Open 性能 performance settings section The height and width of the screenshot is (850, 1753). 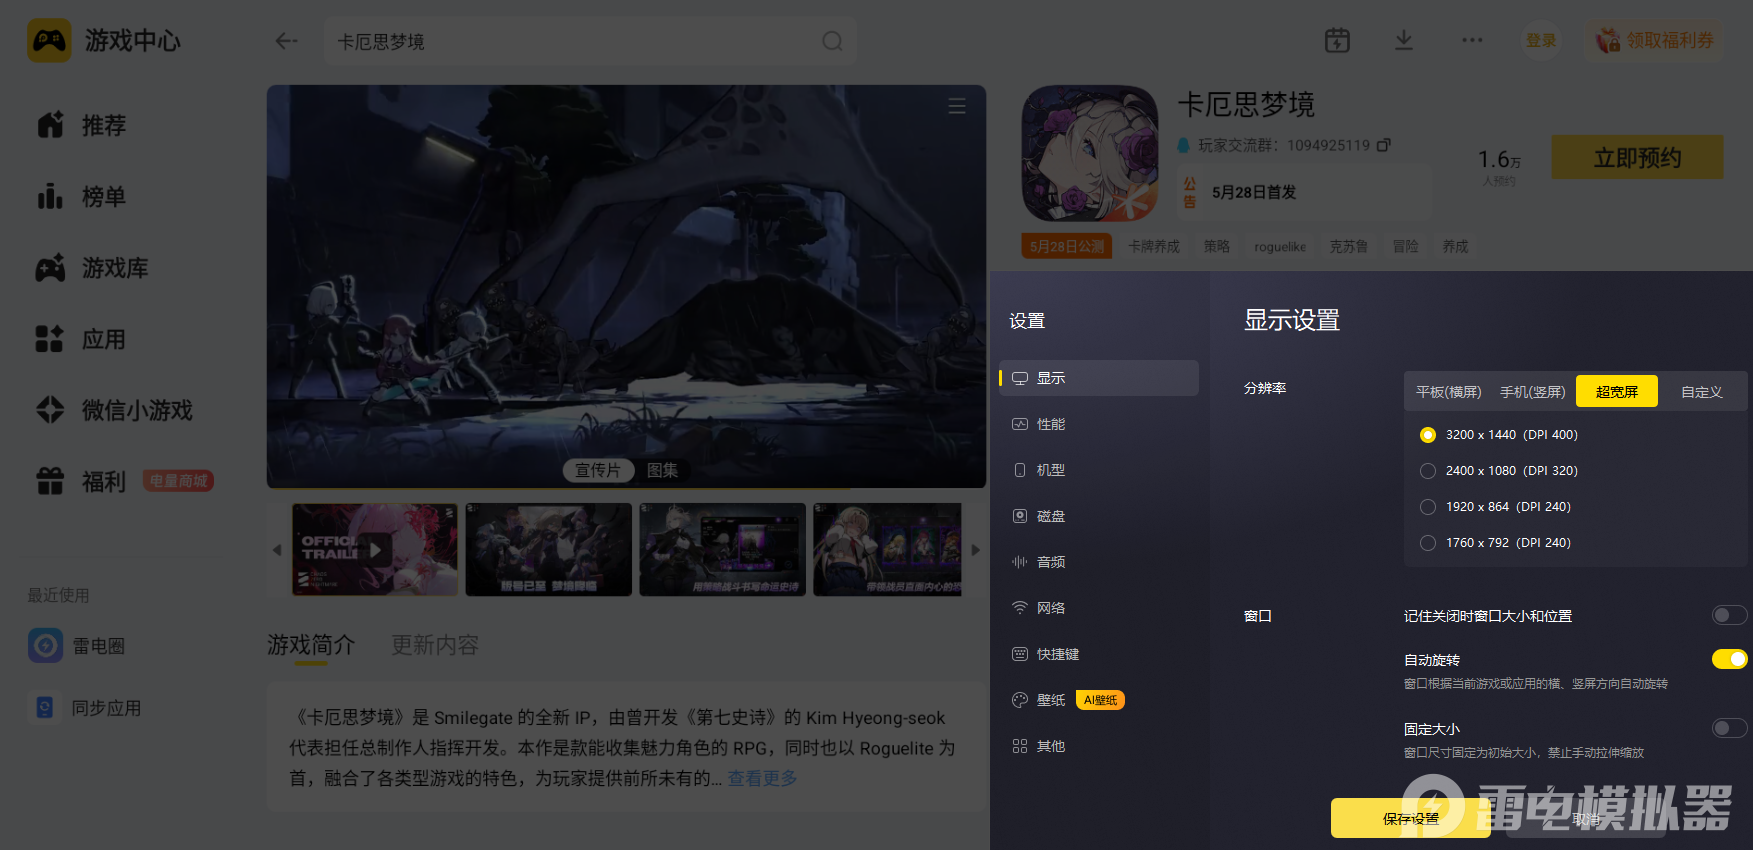click(x=1099, y=424)
